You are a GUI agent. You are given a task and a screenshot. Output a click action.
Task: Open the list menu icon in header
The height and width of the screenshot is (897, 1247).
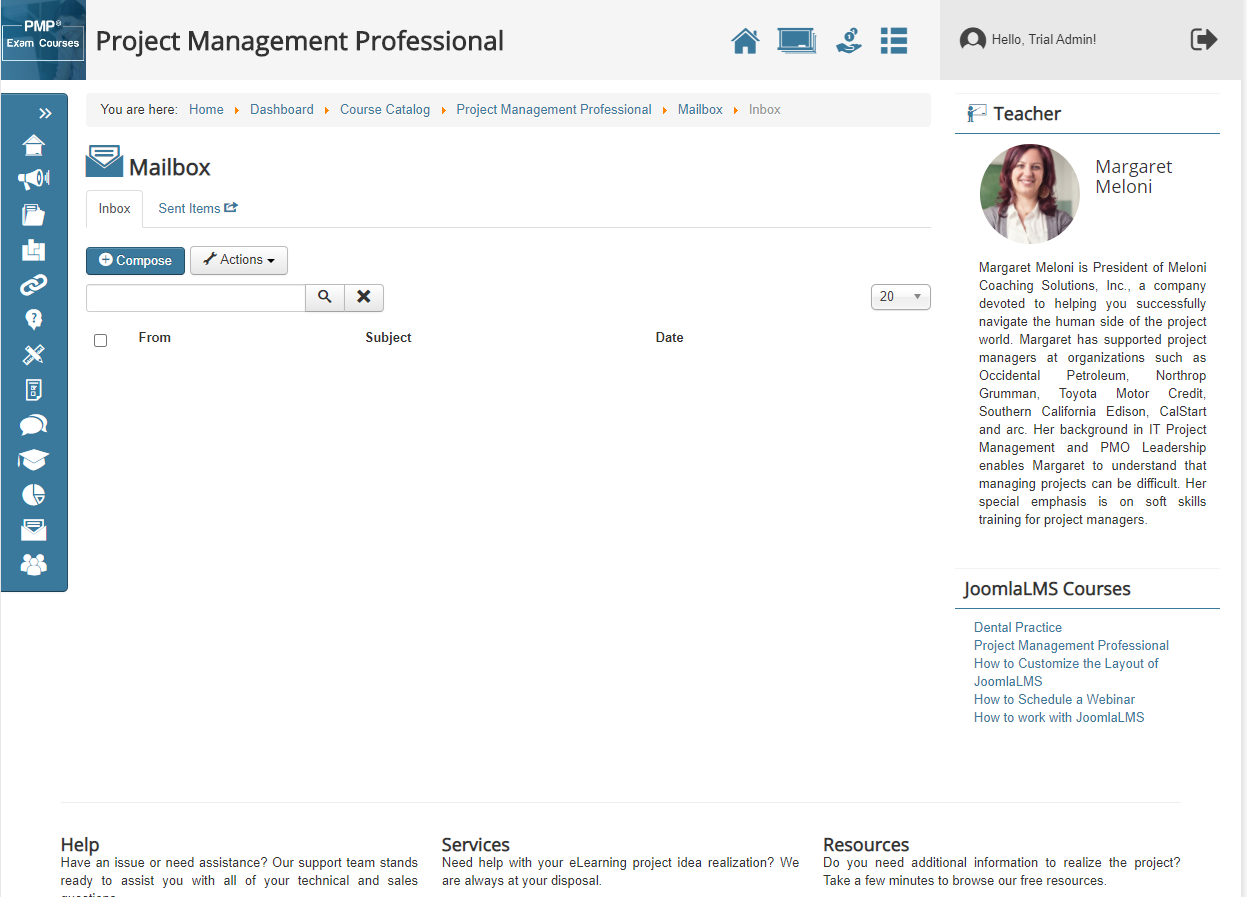pos(894,41)
